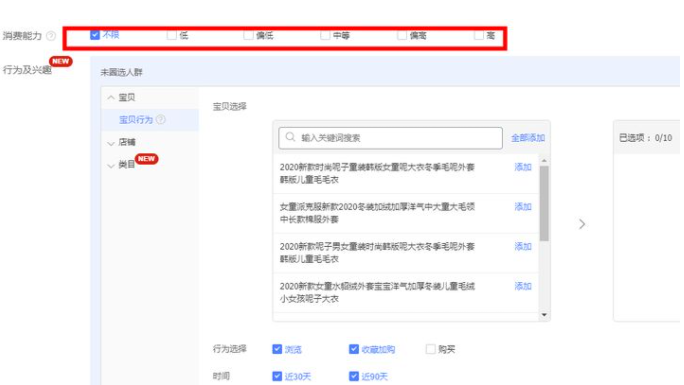Check the 低 spending-power checkbox
The image size is (684, 385).
(171, 35)
